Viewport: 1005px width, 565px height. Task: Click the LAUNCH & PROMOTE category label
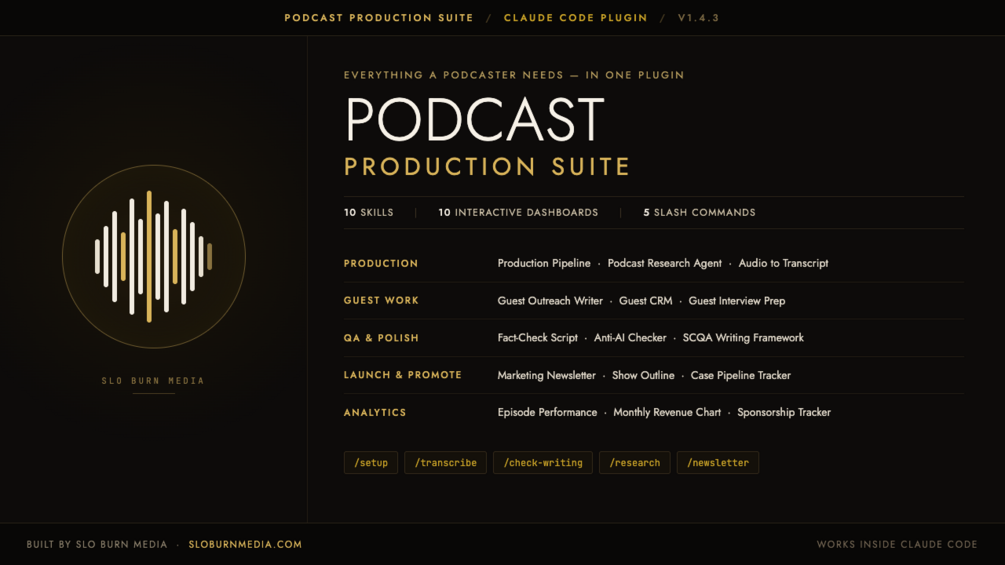(x=403, y=375)
